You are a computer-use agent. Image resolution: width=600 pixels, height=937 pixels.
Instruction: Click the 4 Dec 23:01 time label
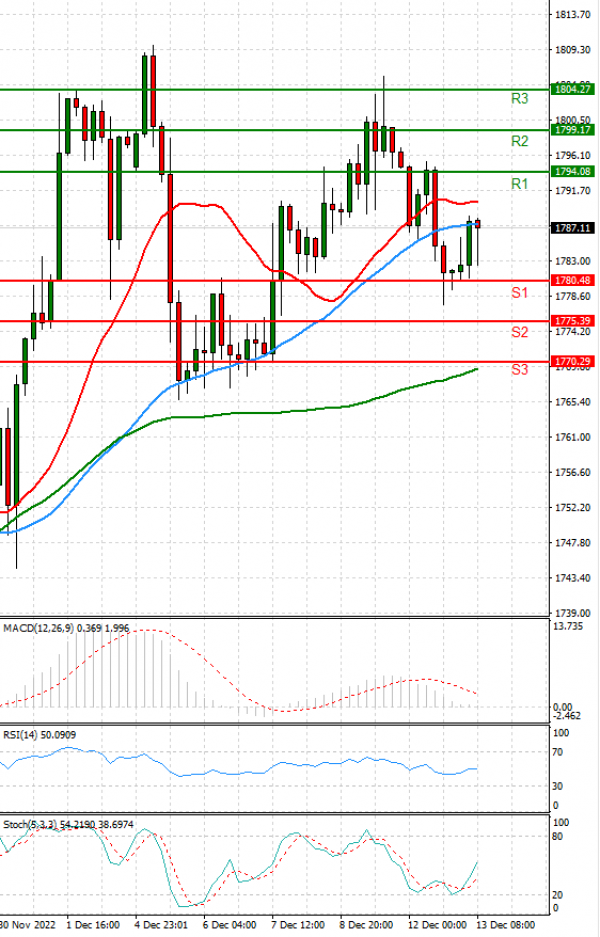click(x=161, y=925)
